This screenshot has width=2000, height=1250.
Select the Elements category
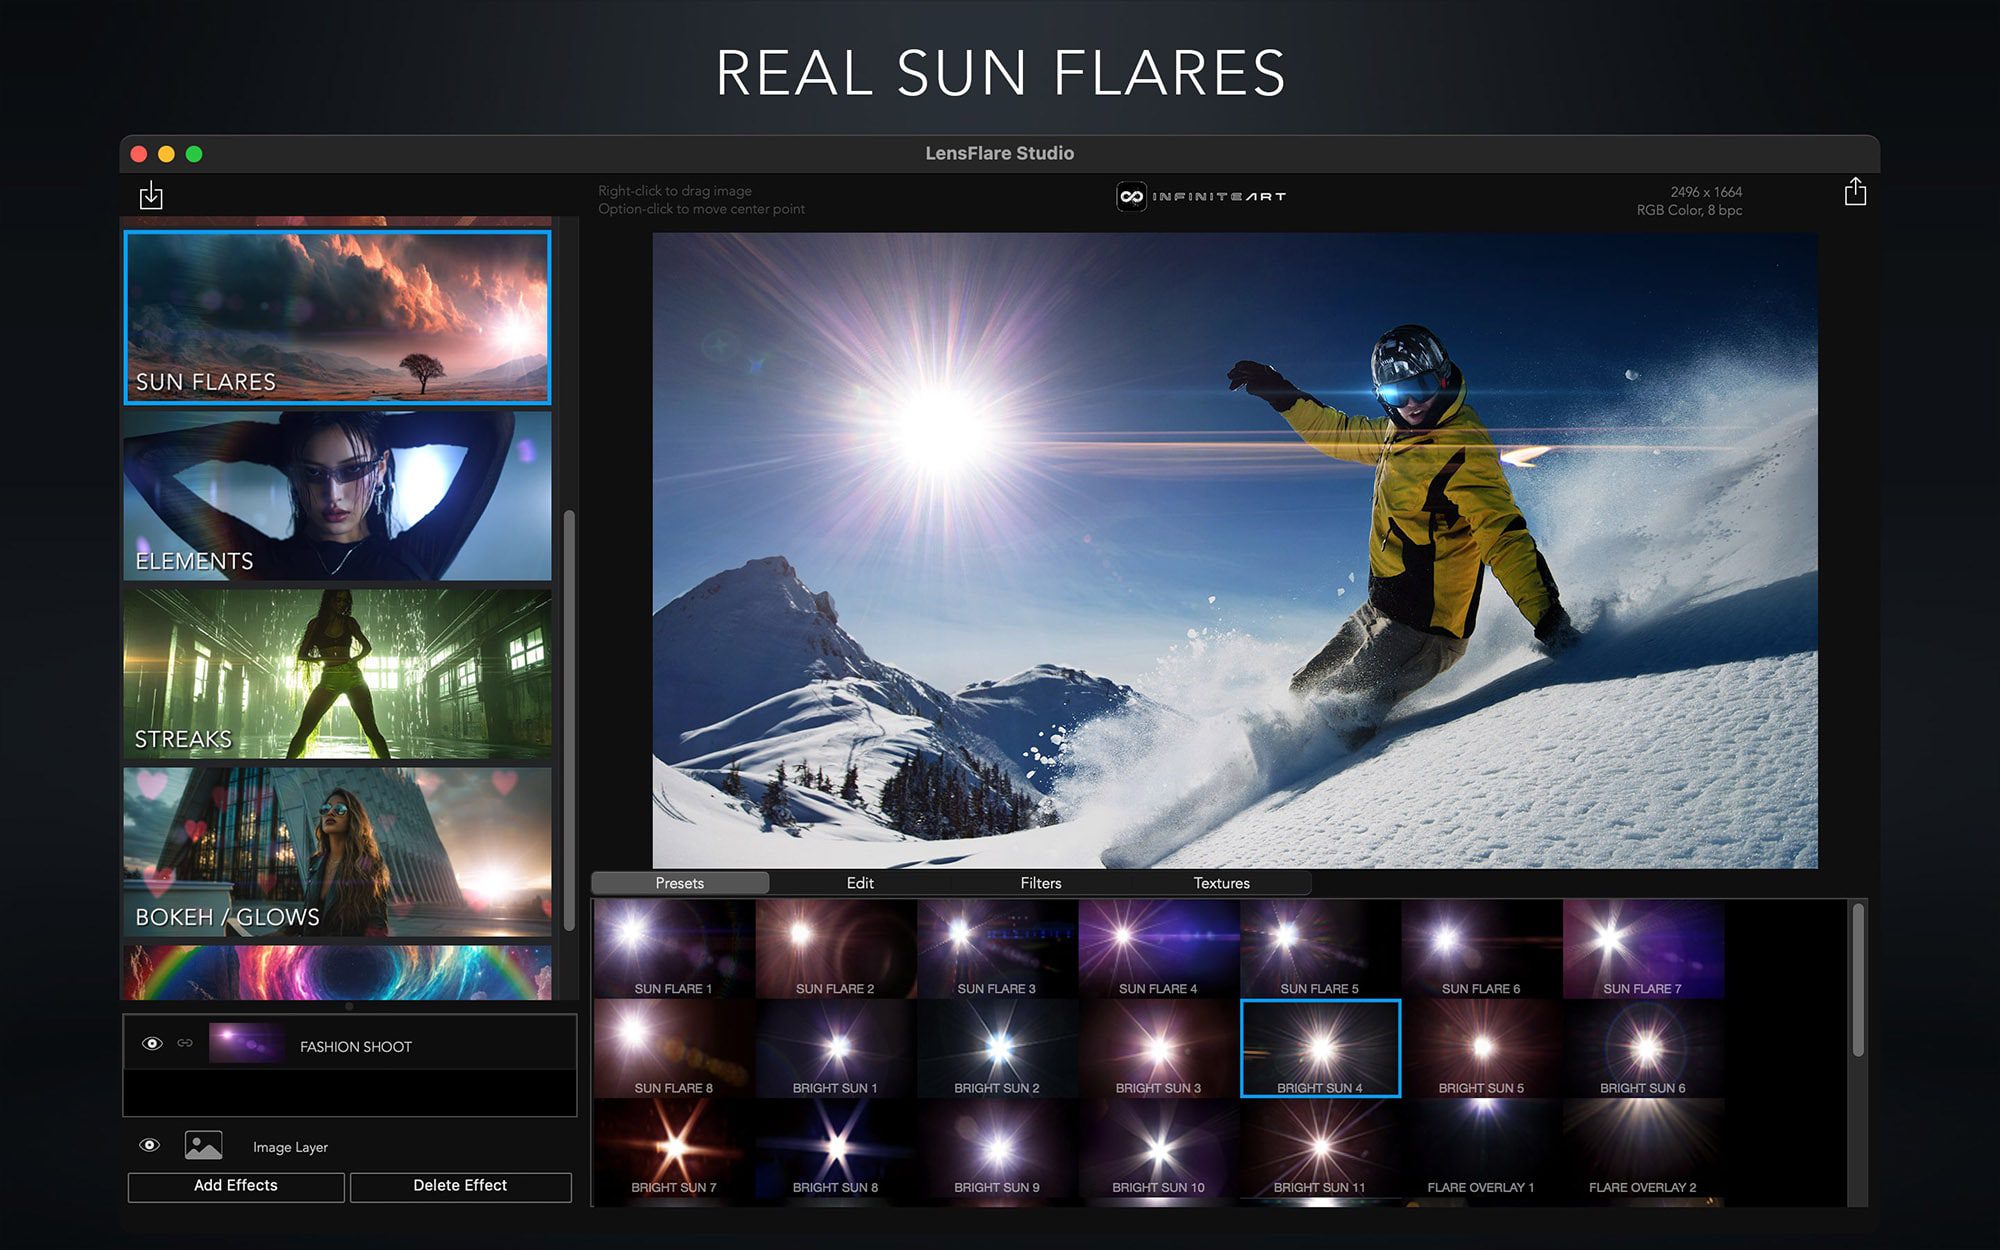(337, 496)
